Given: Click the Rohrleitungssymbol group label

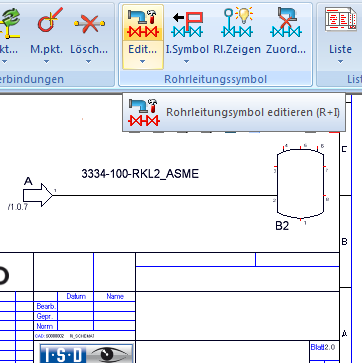Looking at the screenshot, I should [216, 79].
